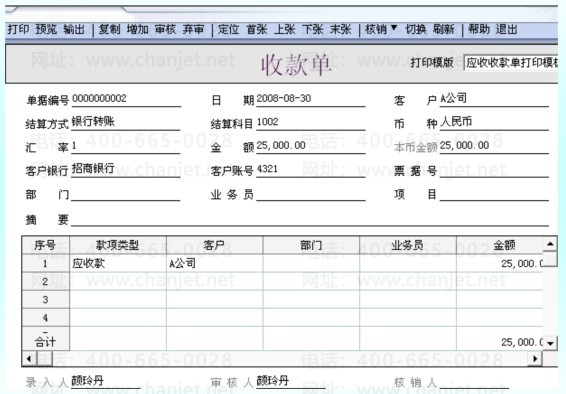Click the 序号 column header

pos(45,245)
